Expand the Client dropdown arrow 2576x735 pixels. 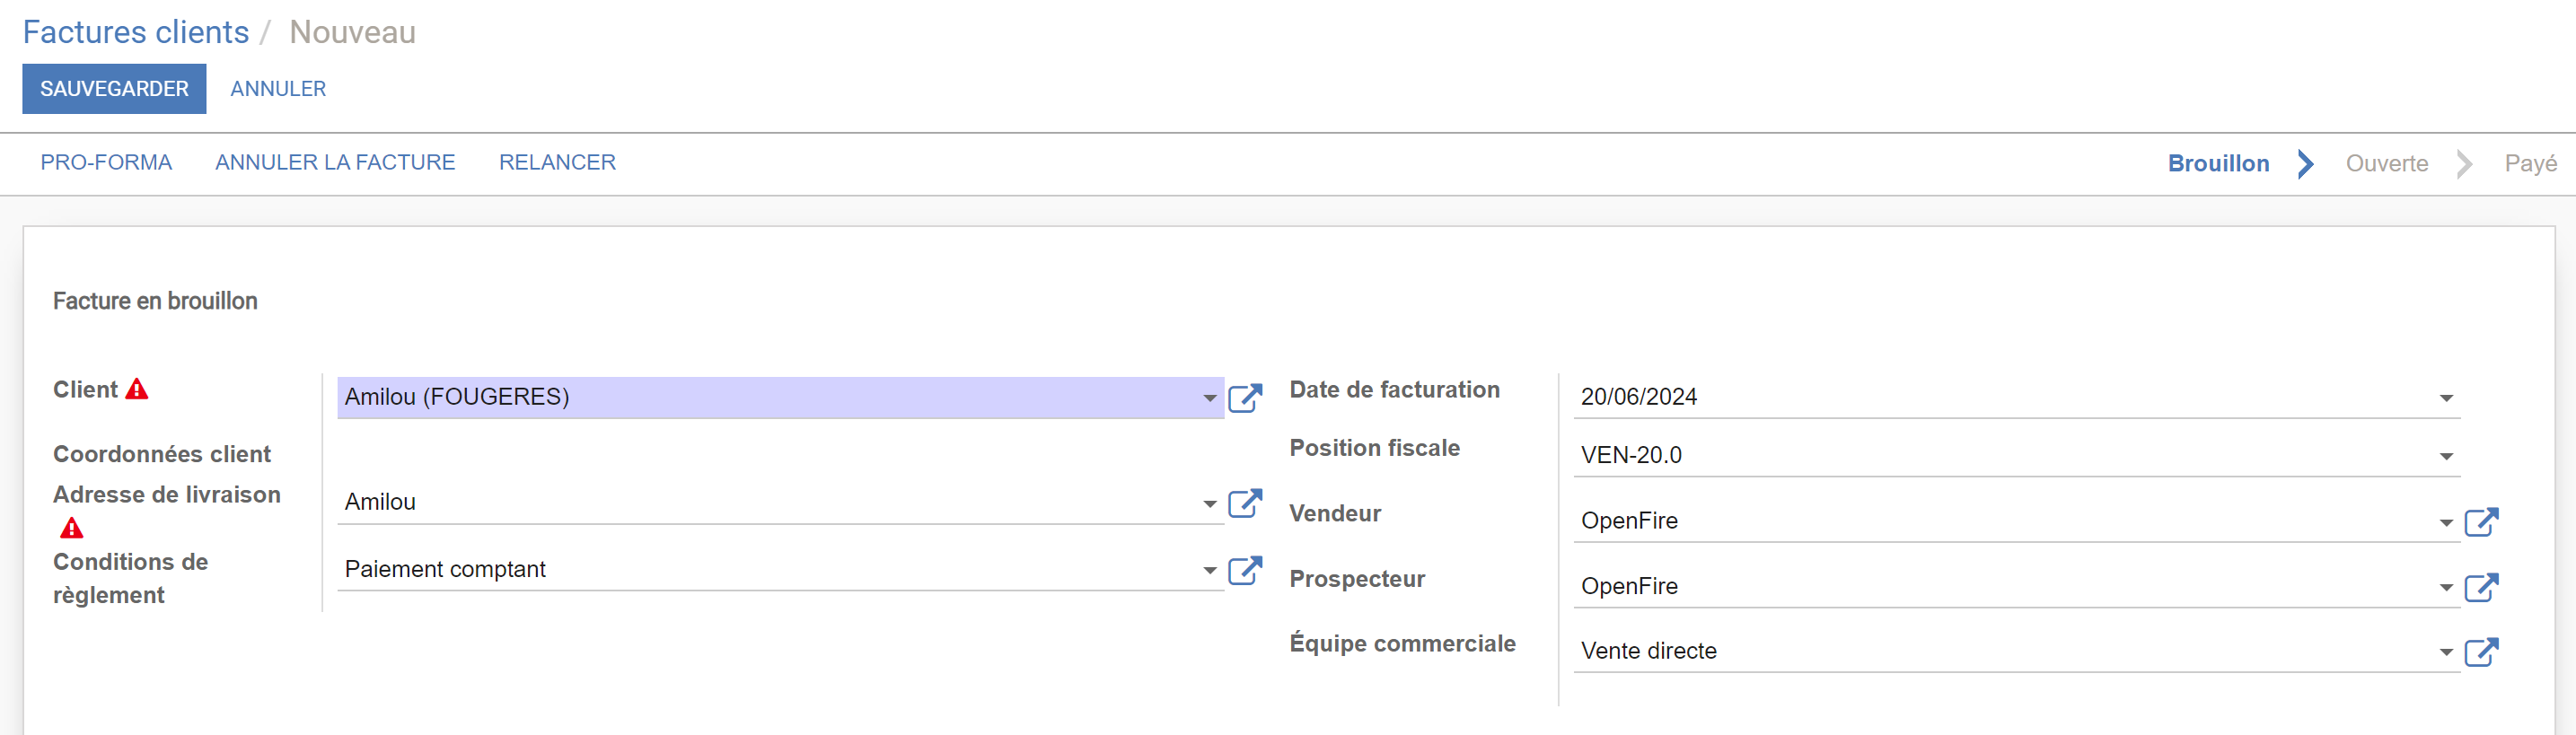click(1209, 398)
